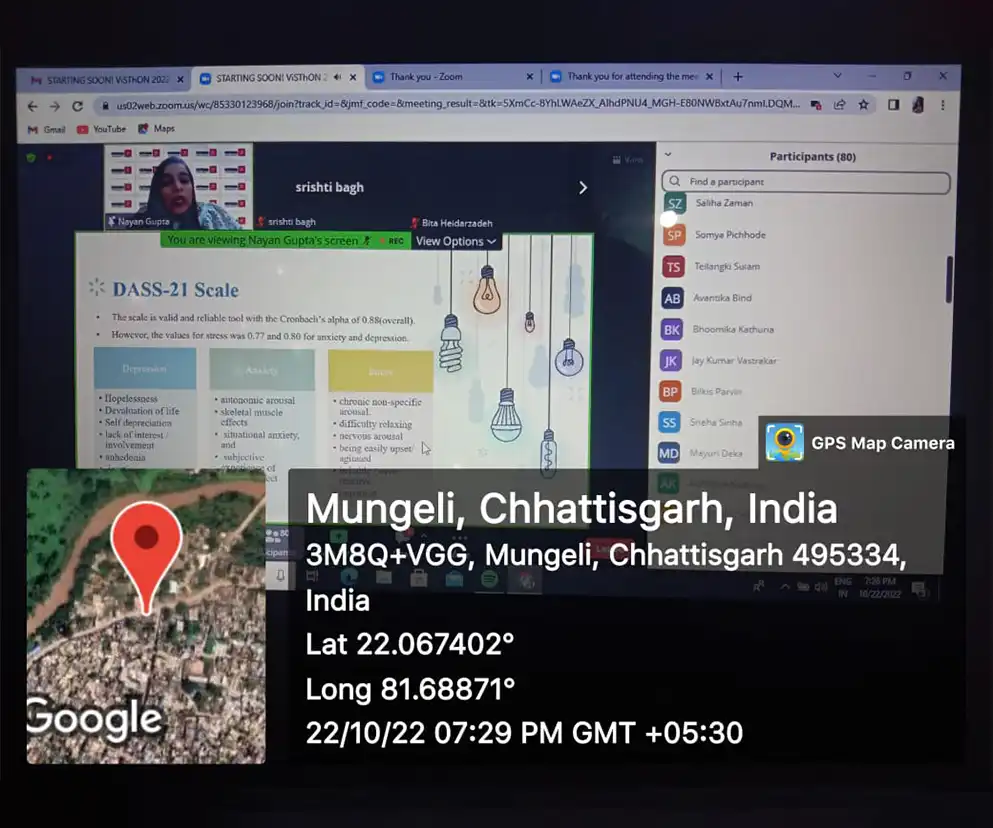
Task: Click the MD avatar for Mayuri Deka
Action: pos(668,453)
